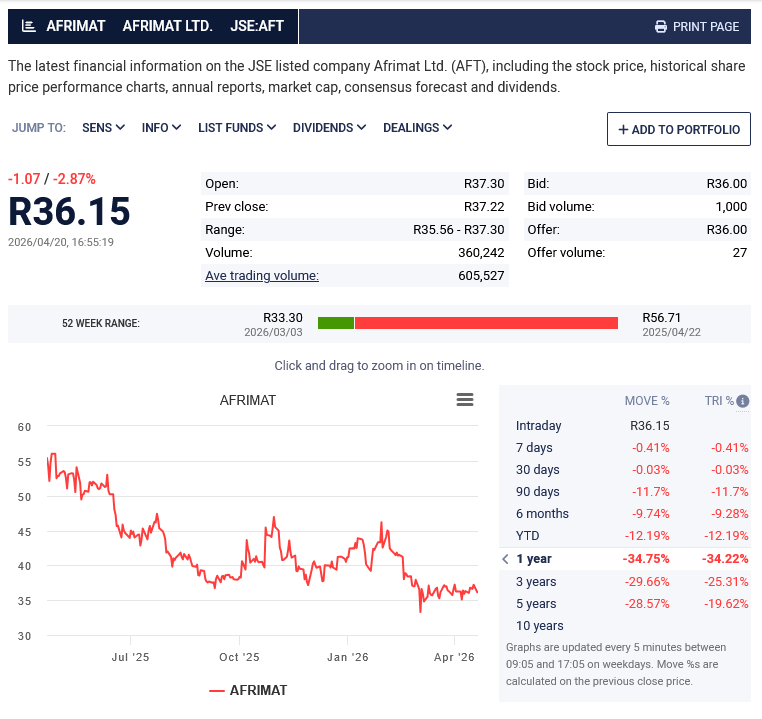Click the Offer volume value 27

point(740,253)
